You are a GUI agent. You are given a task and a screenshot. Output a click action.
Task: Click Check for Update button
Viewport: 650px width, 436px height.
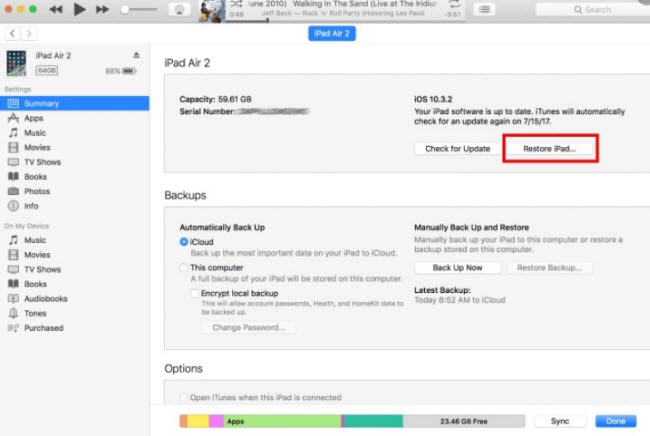click(x=458, y=148)
